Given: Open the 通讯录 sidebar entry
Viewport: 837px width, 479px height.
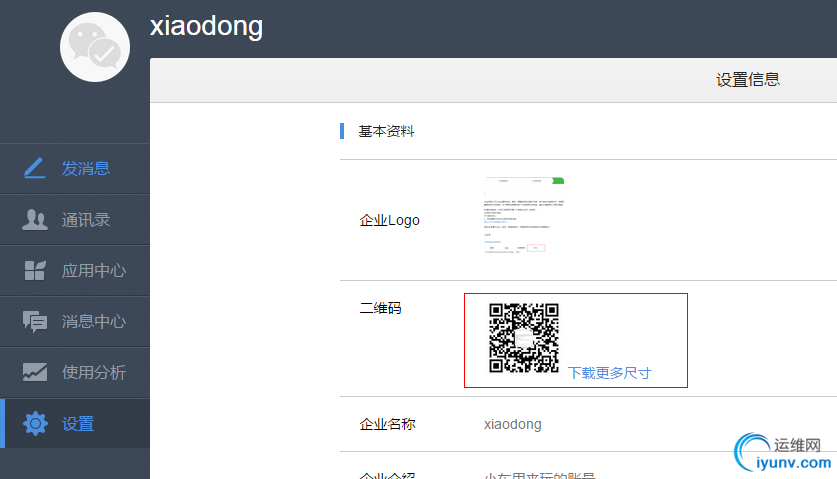Looking at the screenshot, I should click(x=75, y=220).
